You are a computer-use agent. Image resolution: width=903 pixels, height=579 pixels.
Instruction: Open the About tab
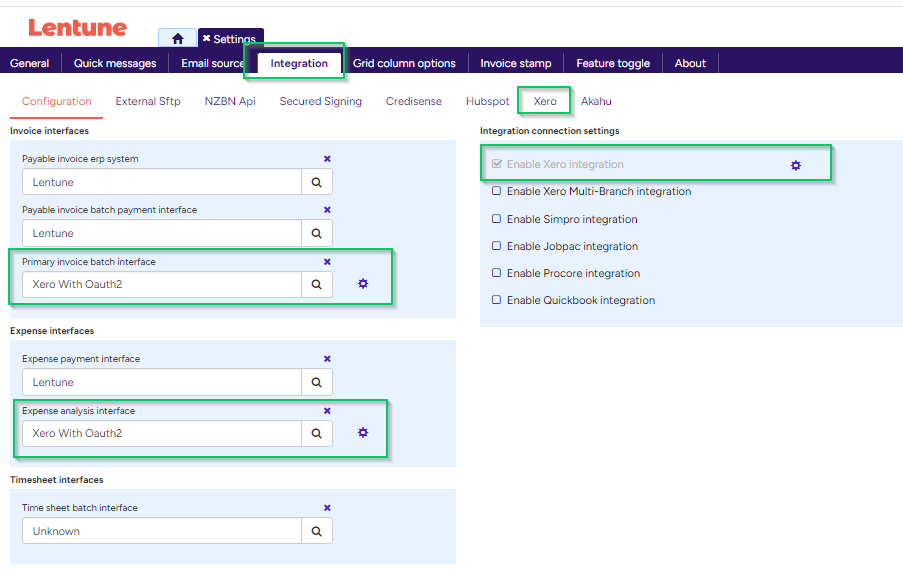(690, 63)
